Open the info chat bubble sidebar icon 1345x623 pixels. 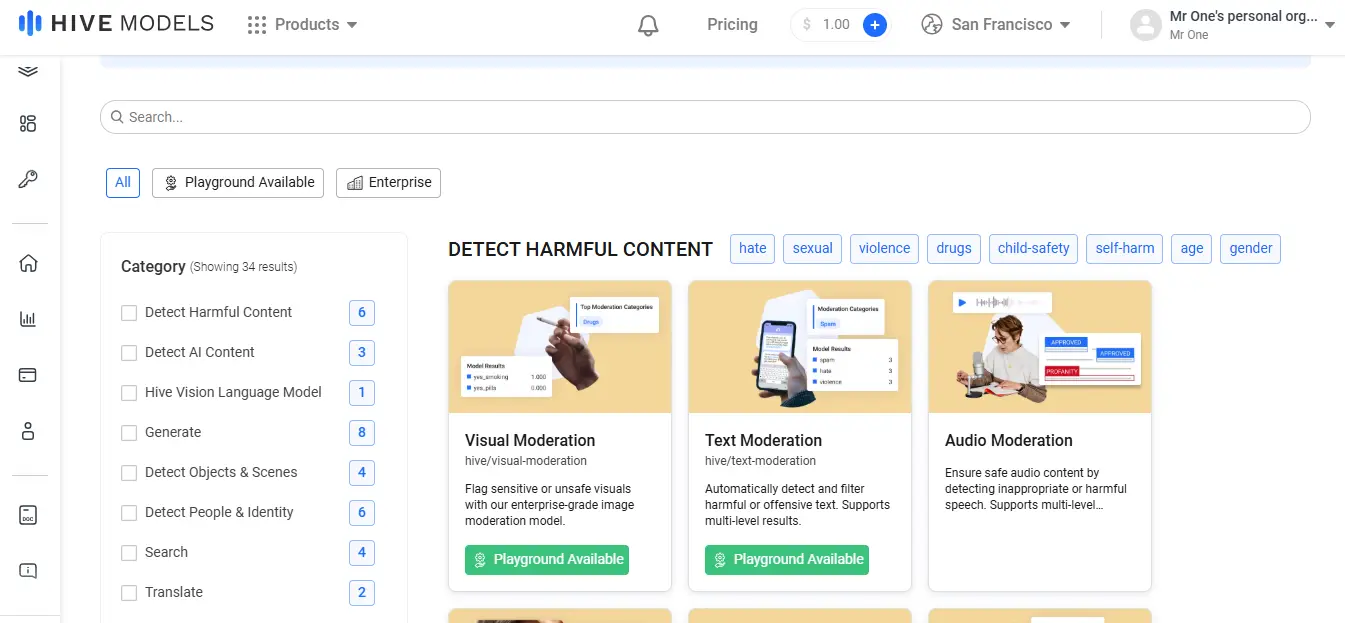[28, 571]
